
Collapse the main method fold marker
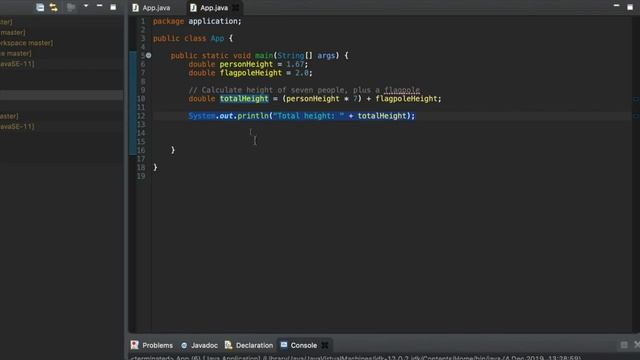tap(149, 56)
